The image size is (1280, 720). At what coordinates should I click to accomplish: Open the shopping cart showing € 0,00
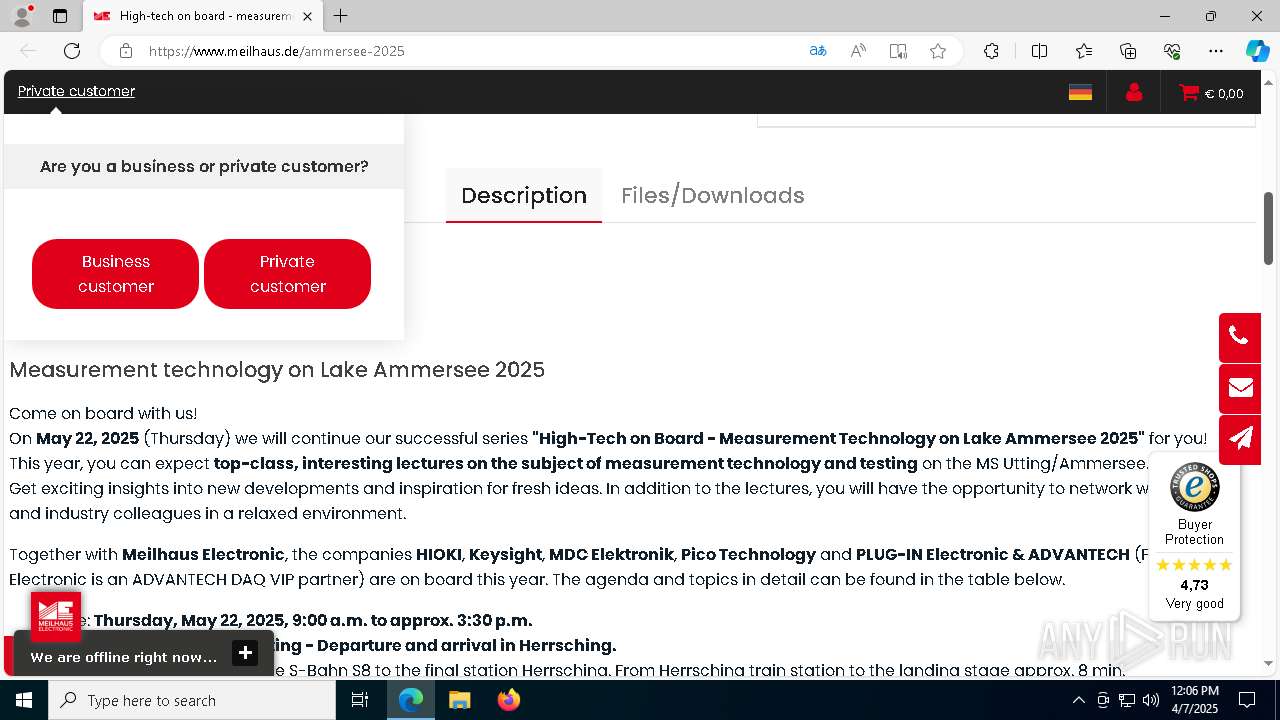(1211, 93)
